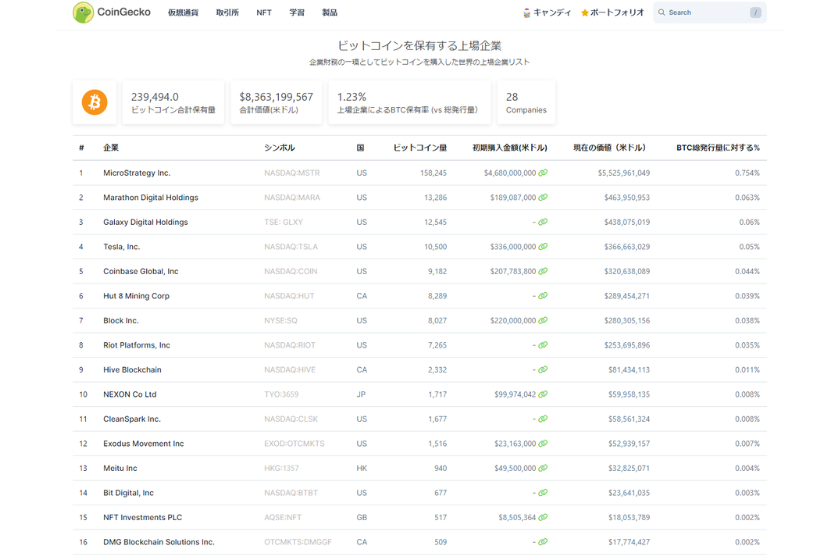Click the OTCMKTS:DMGGF symbol
840x560 pixels.
(x=298, y=542)
